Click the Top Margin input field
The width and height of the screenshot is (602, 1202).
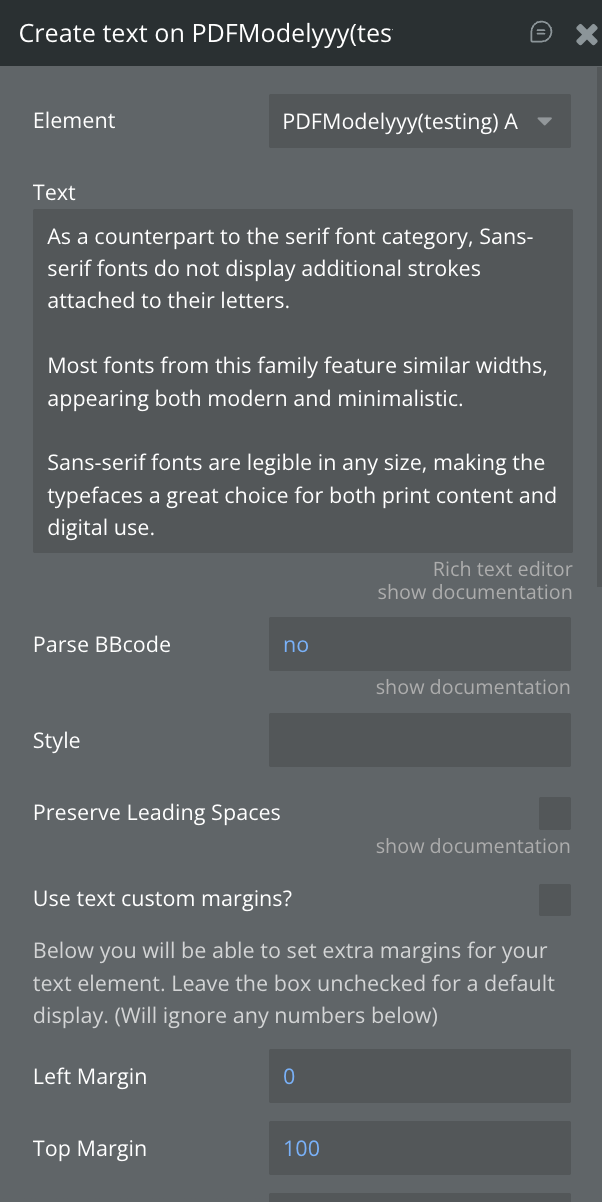(x=419, y=1148)
